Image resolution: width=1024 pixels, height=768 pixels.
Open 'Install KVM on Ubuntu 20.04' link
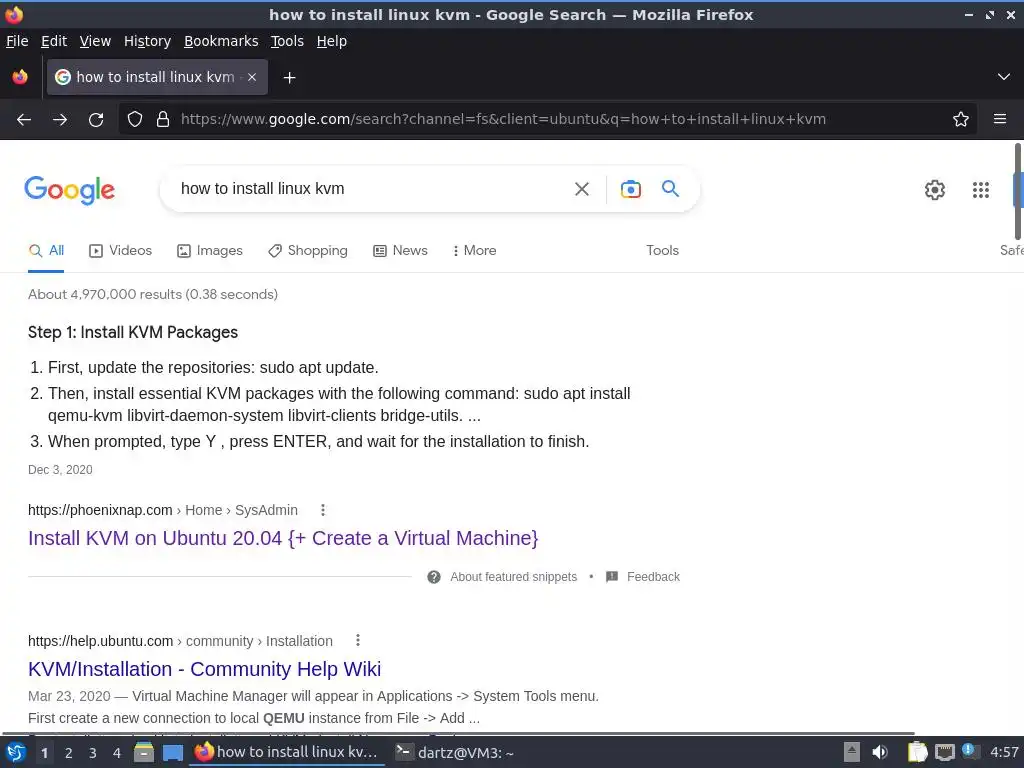point(283,538)
